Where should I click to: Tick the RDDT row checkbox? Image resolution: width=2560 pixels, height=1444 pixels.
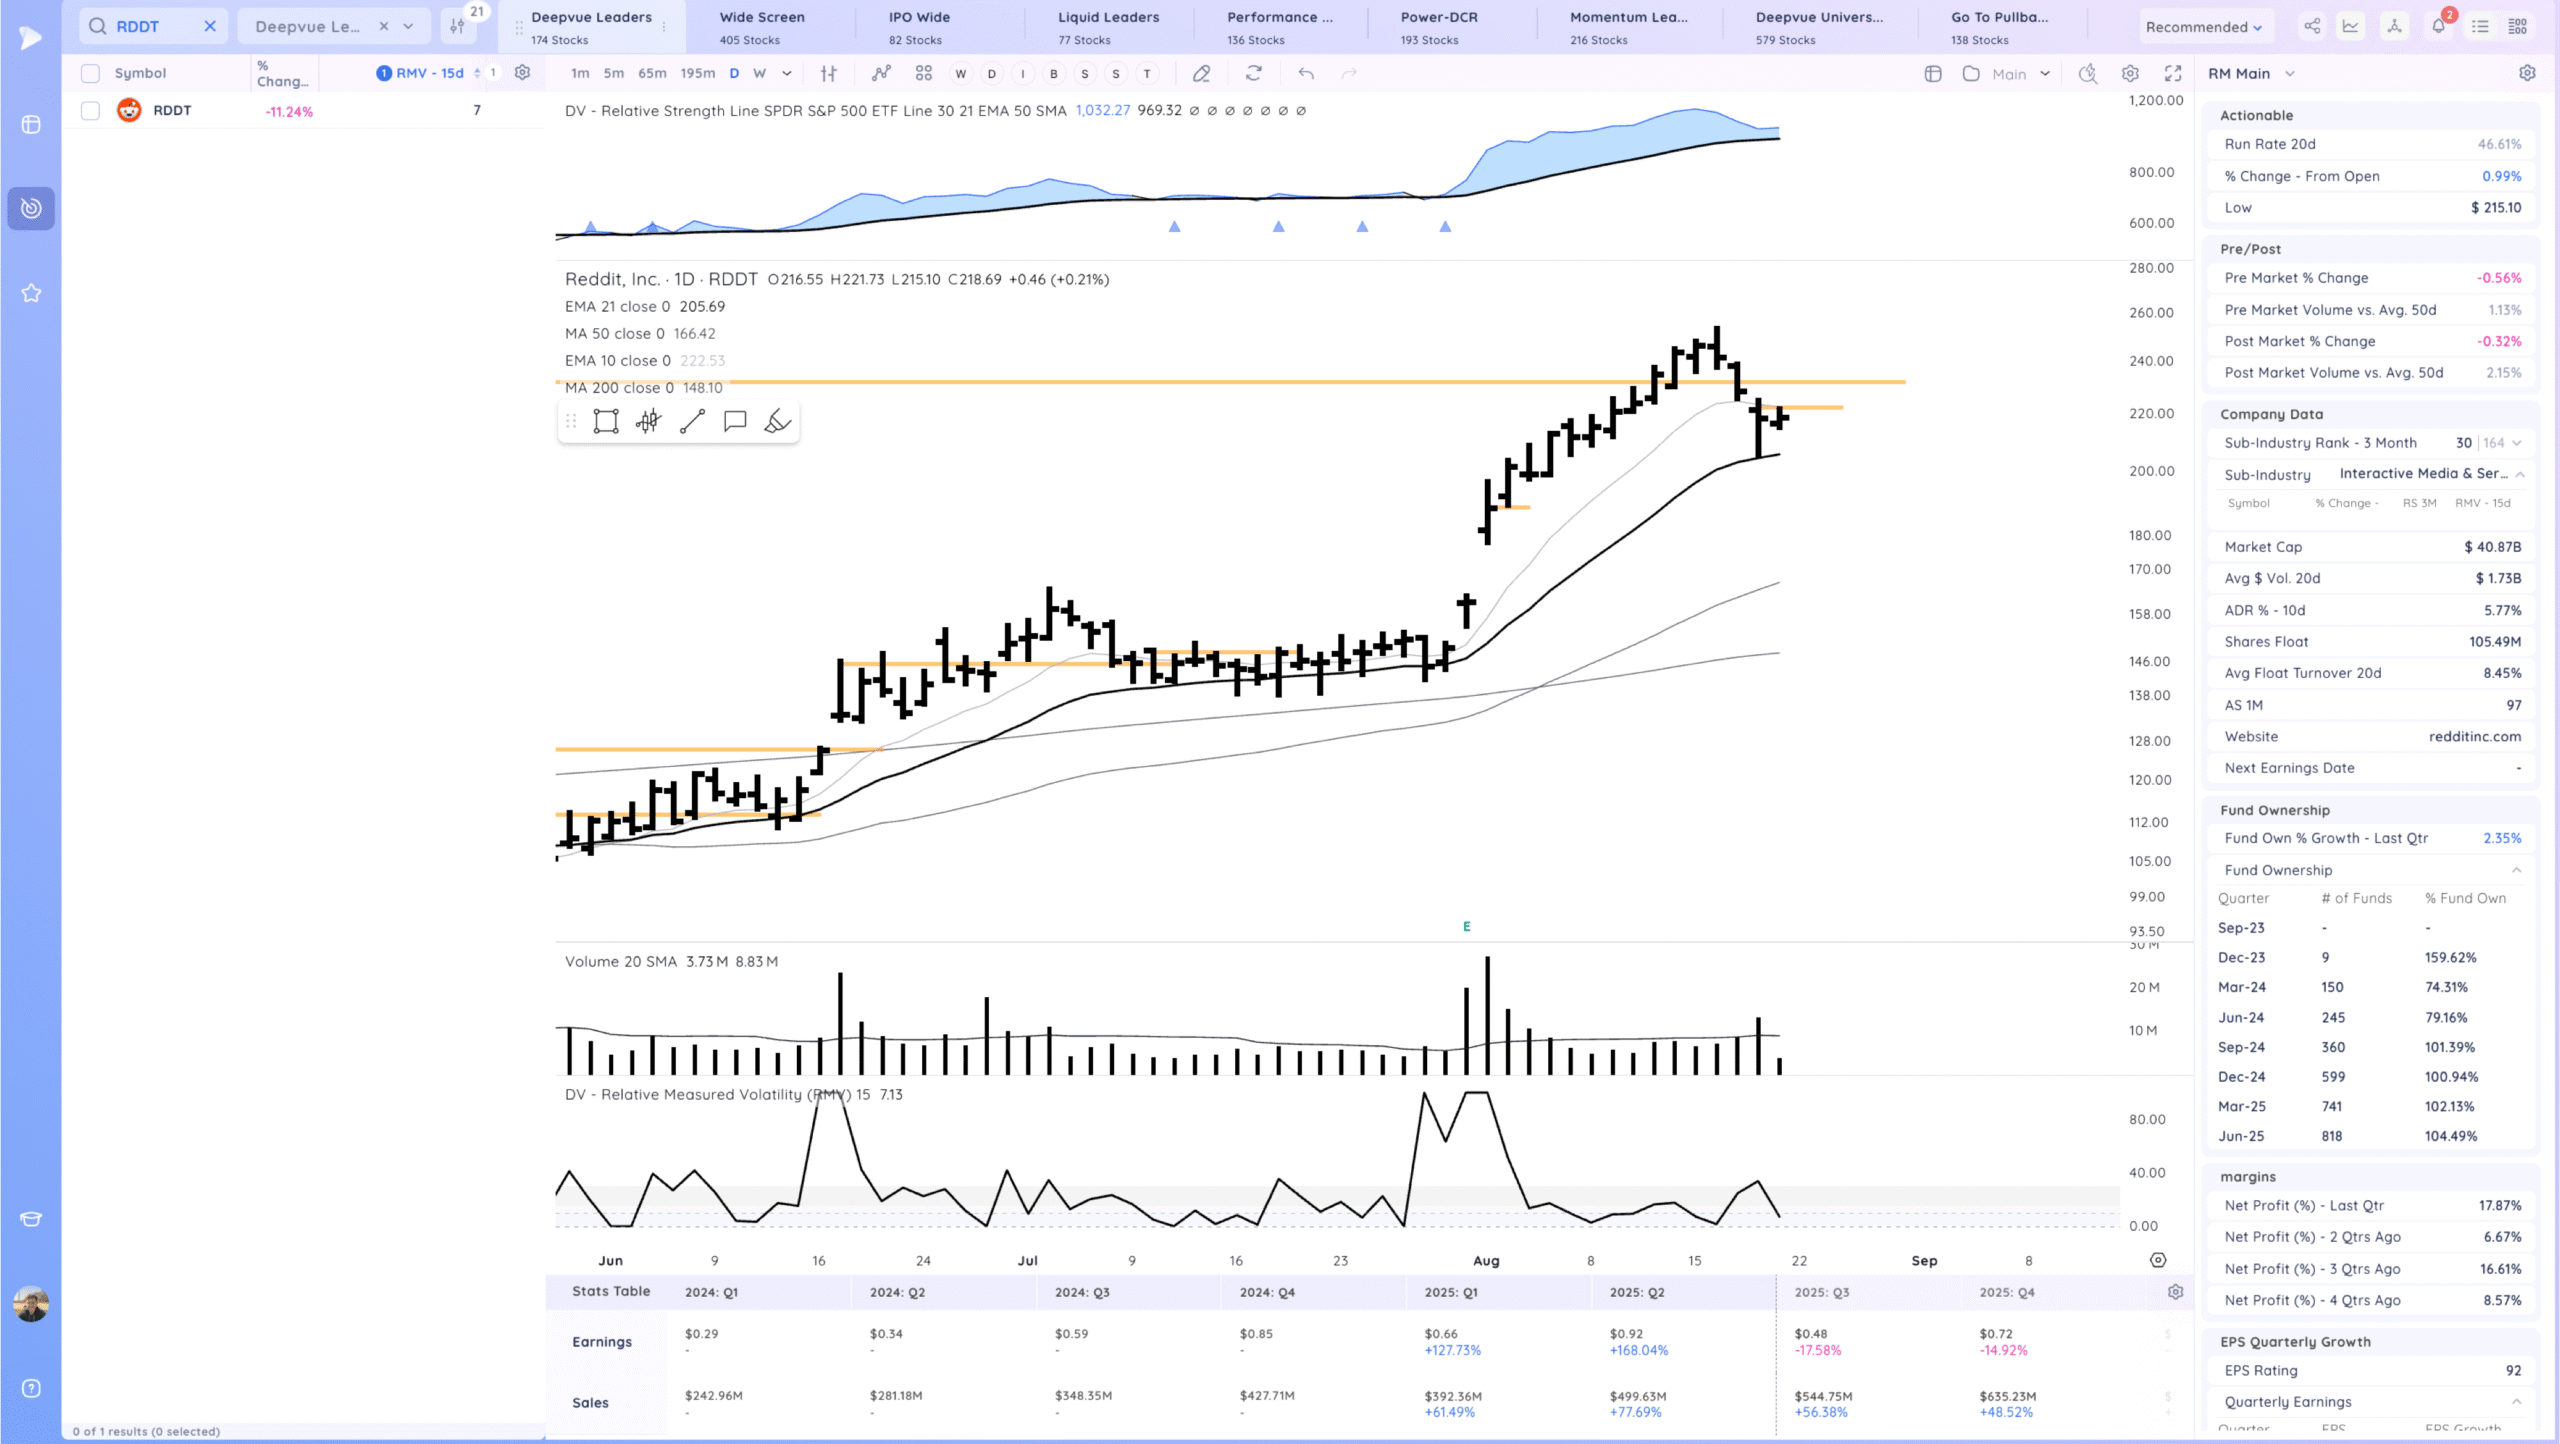(x=90, y=110)
